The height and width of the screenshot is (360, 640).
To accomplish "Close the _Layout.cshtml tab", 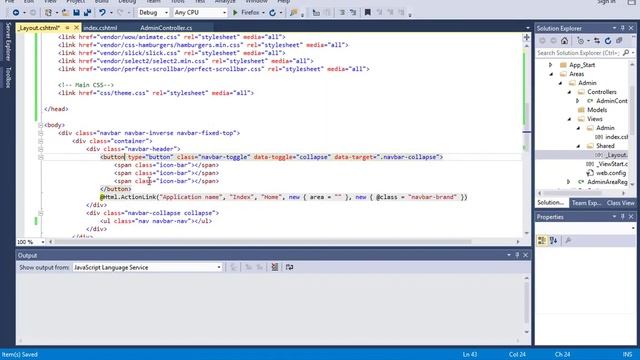I will tap(76, 28).
